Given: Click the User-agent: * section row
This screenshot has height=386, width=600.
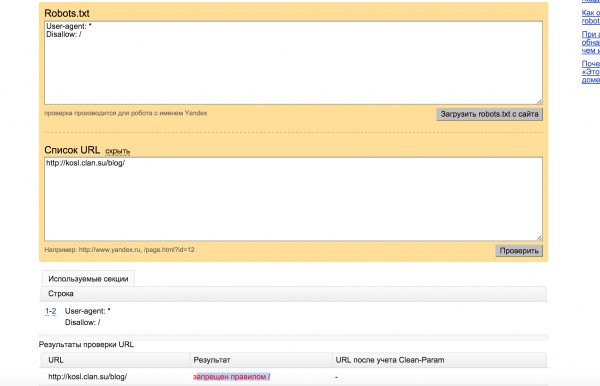Looking at the screenshot, I should pyautogui.click(x=88, y=311).
